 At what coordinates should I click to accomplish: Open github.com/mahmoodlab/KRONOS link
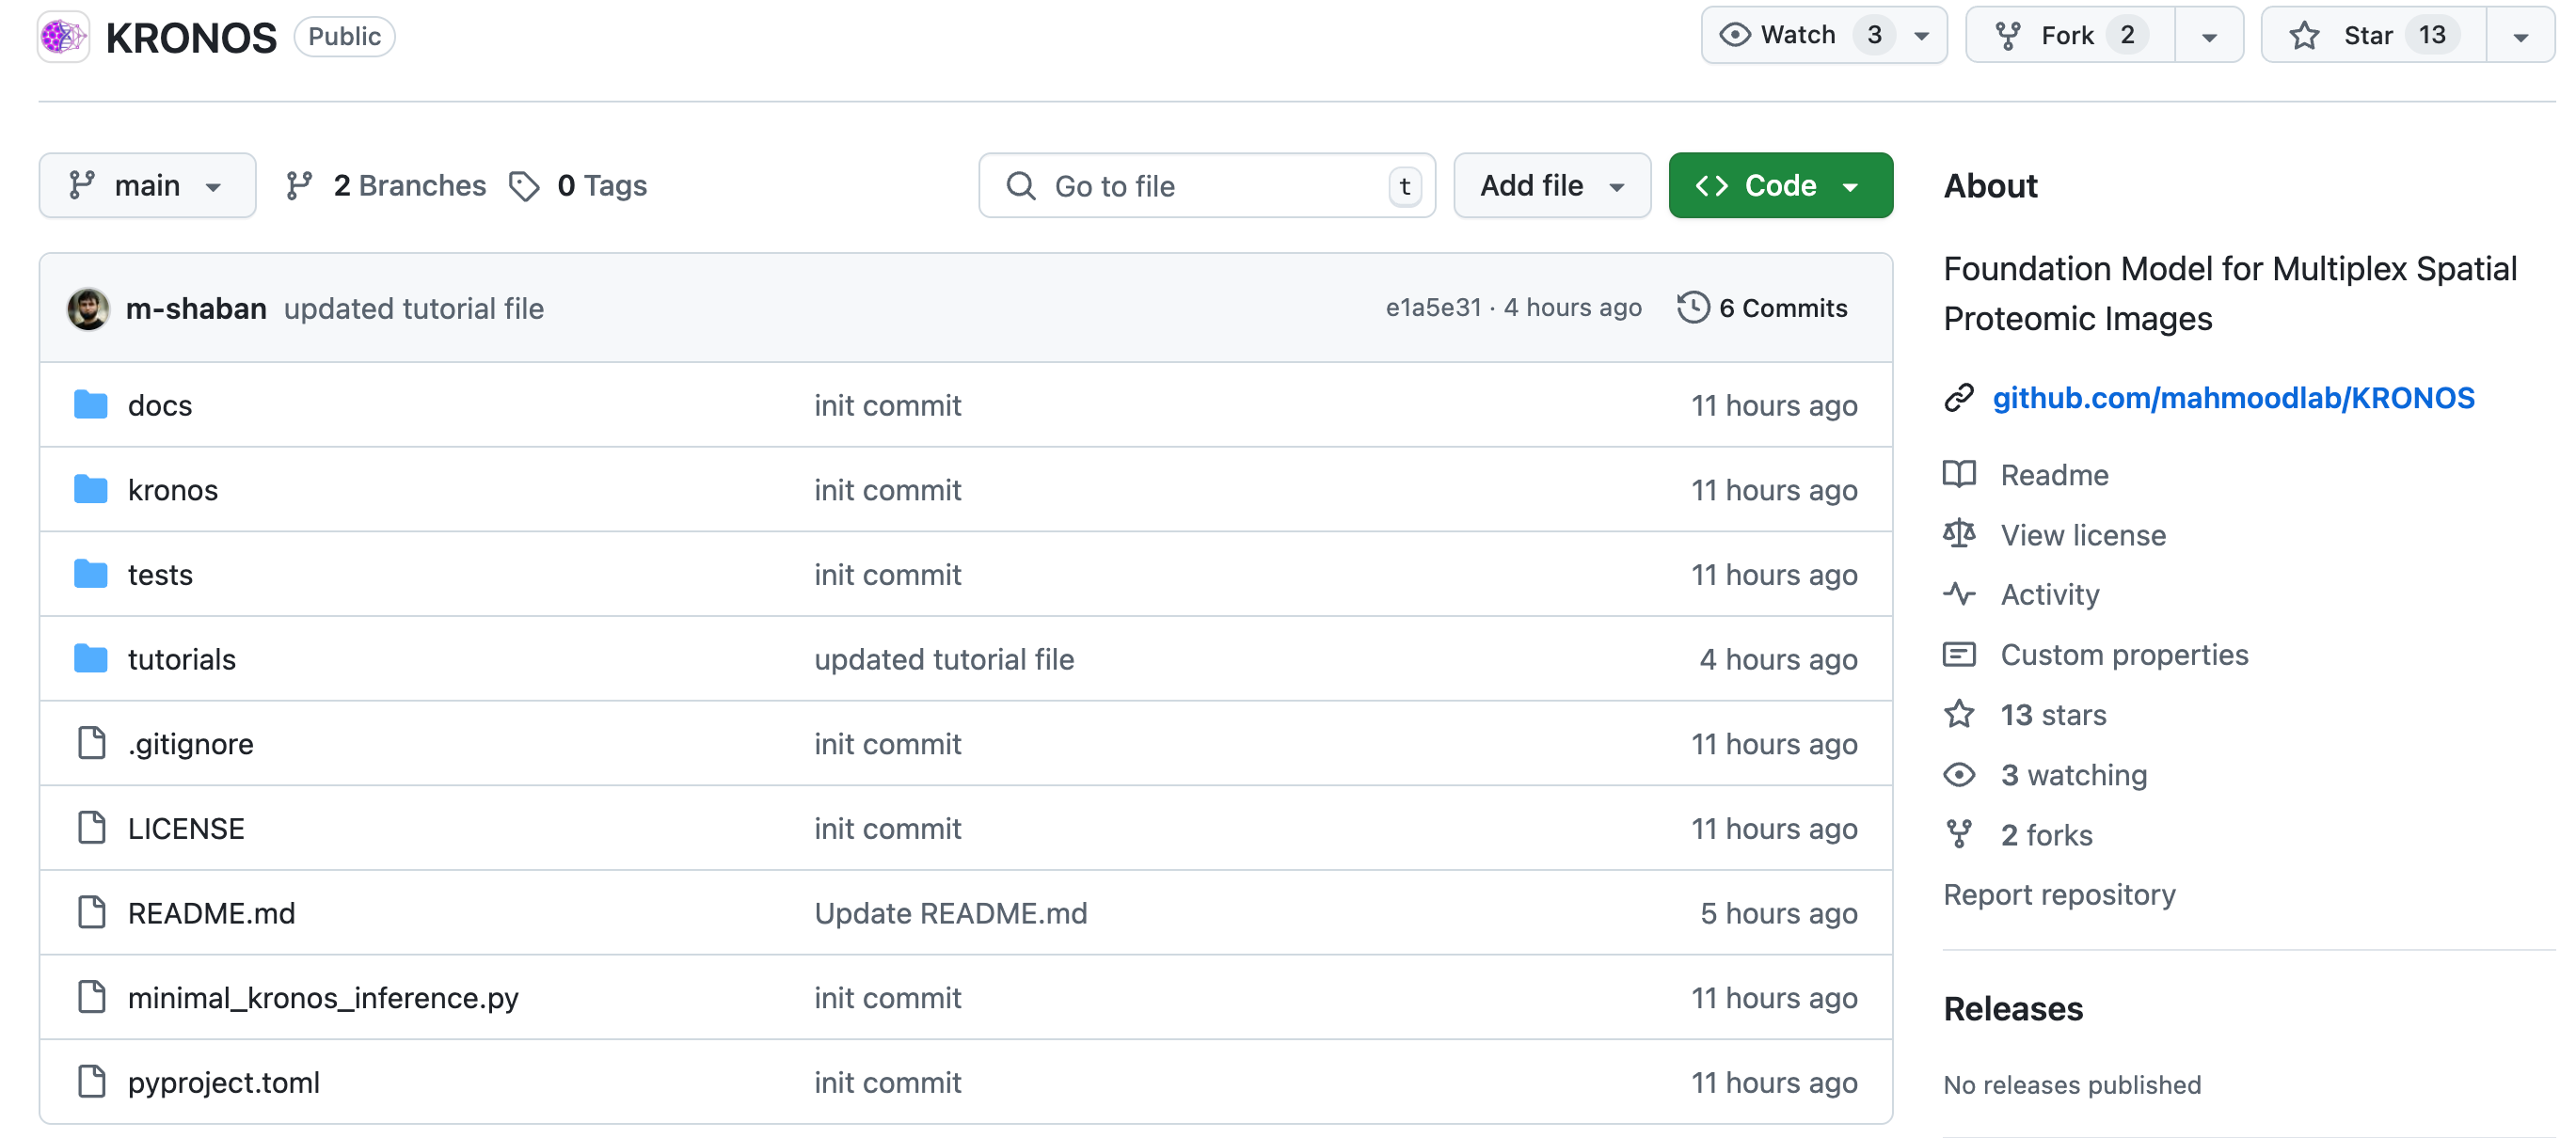coord(2232,398)
